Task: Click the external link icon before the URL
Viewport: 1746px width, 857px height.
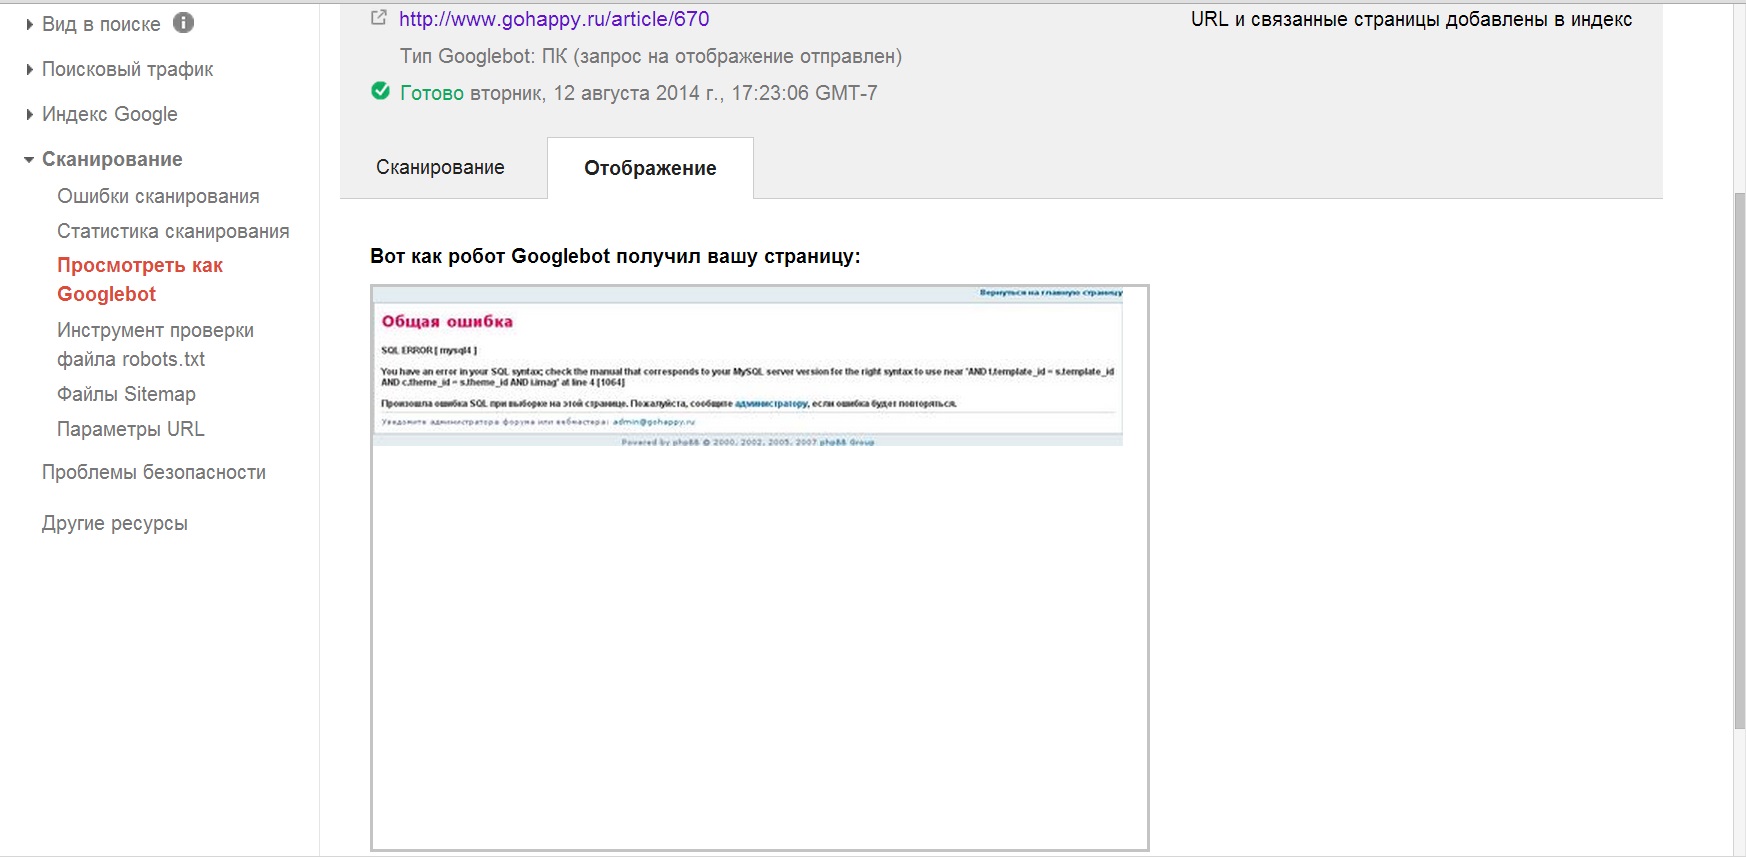Action: (x=378, y=18)
